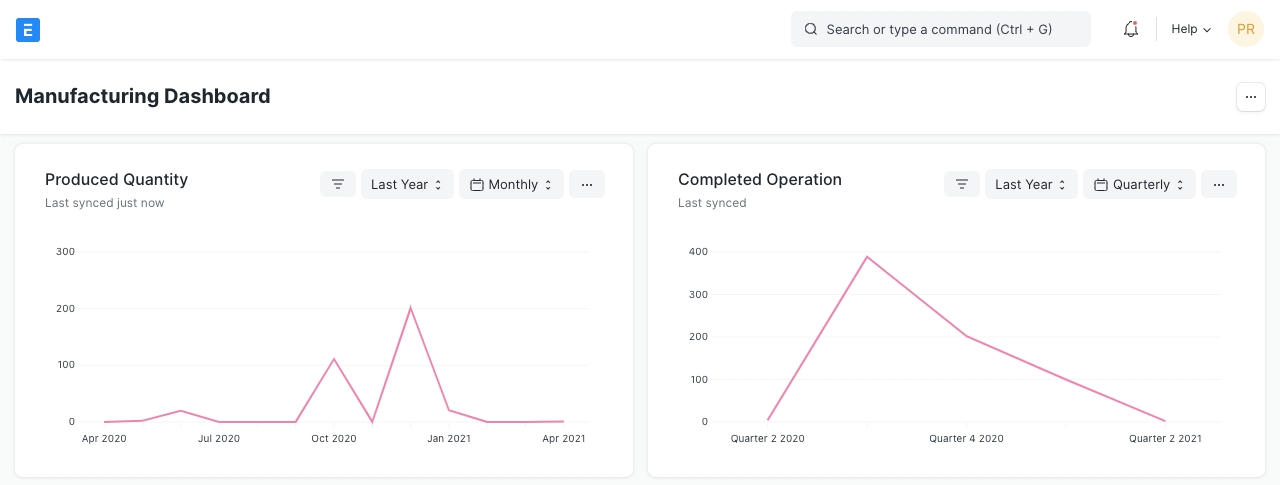Click the Manufacturing Dashboard page title
Screen dimensions: 1280x485
tap(143, 97)
